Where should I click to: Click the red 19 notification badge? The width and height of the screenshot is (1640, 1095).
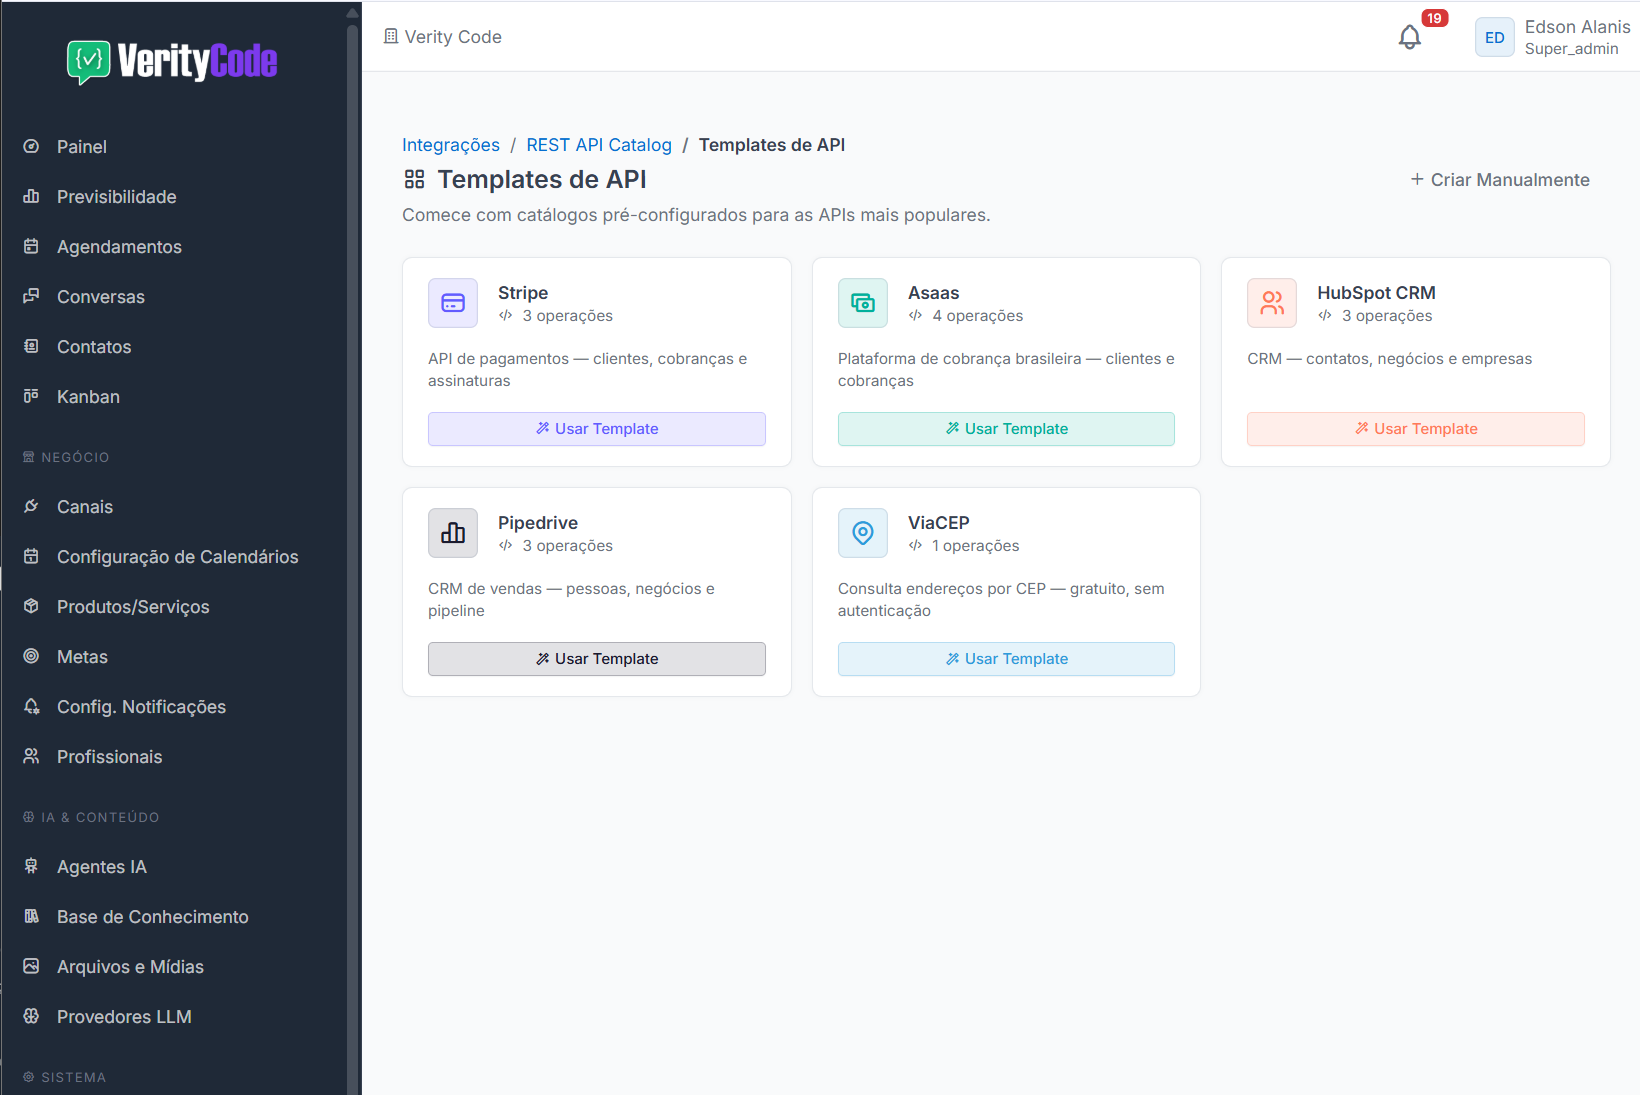1434,18
